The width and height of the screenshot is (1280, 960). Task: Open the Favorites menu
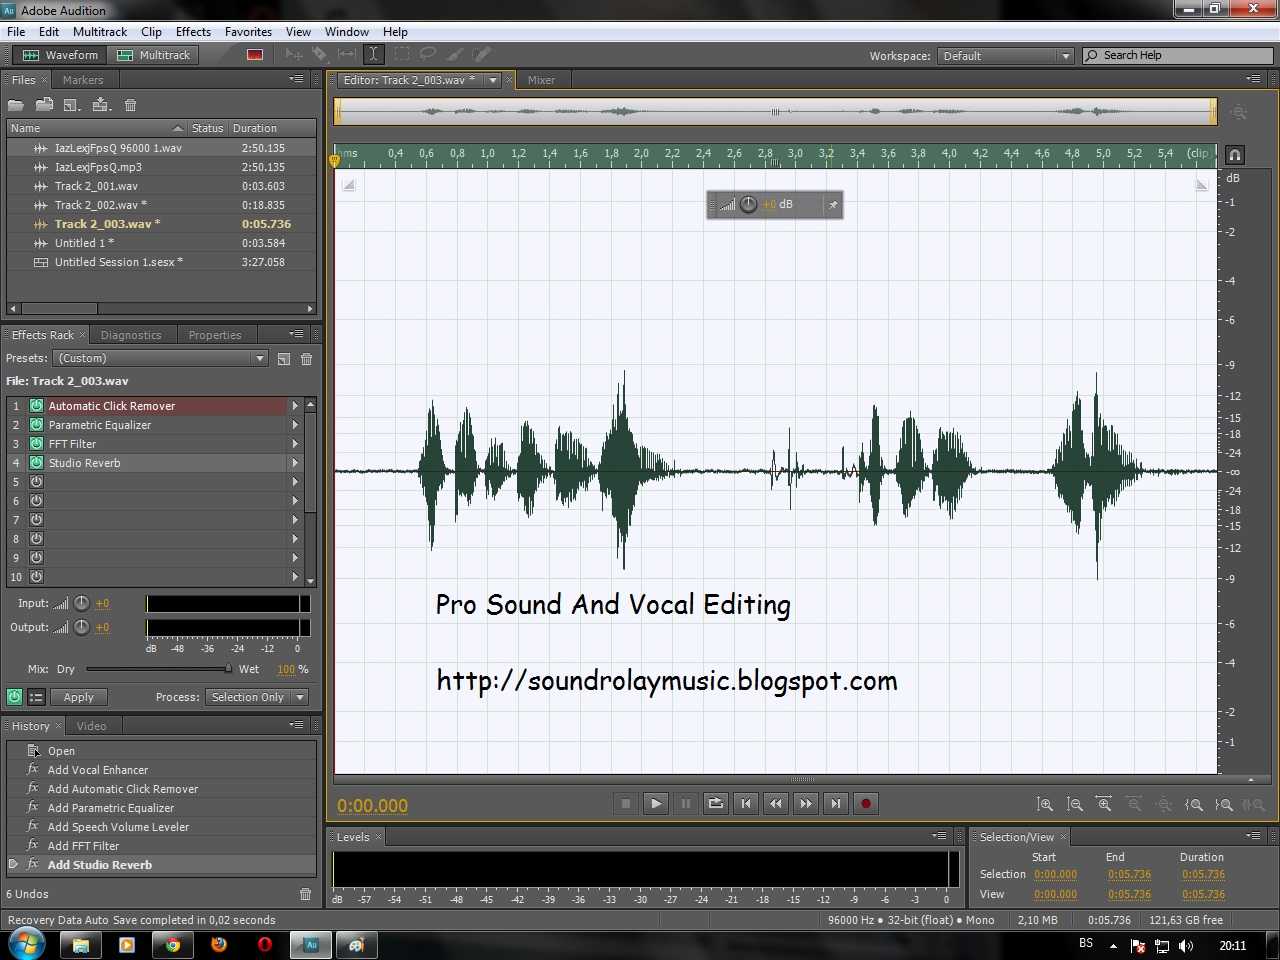pos(248,32)
